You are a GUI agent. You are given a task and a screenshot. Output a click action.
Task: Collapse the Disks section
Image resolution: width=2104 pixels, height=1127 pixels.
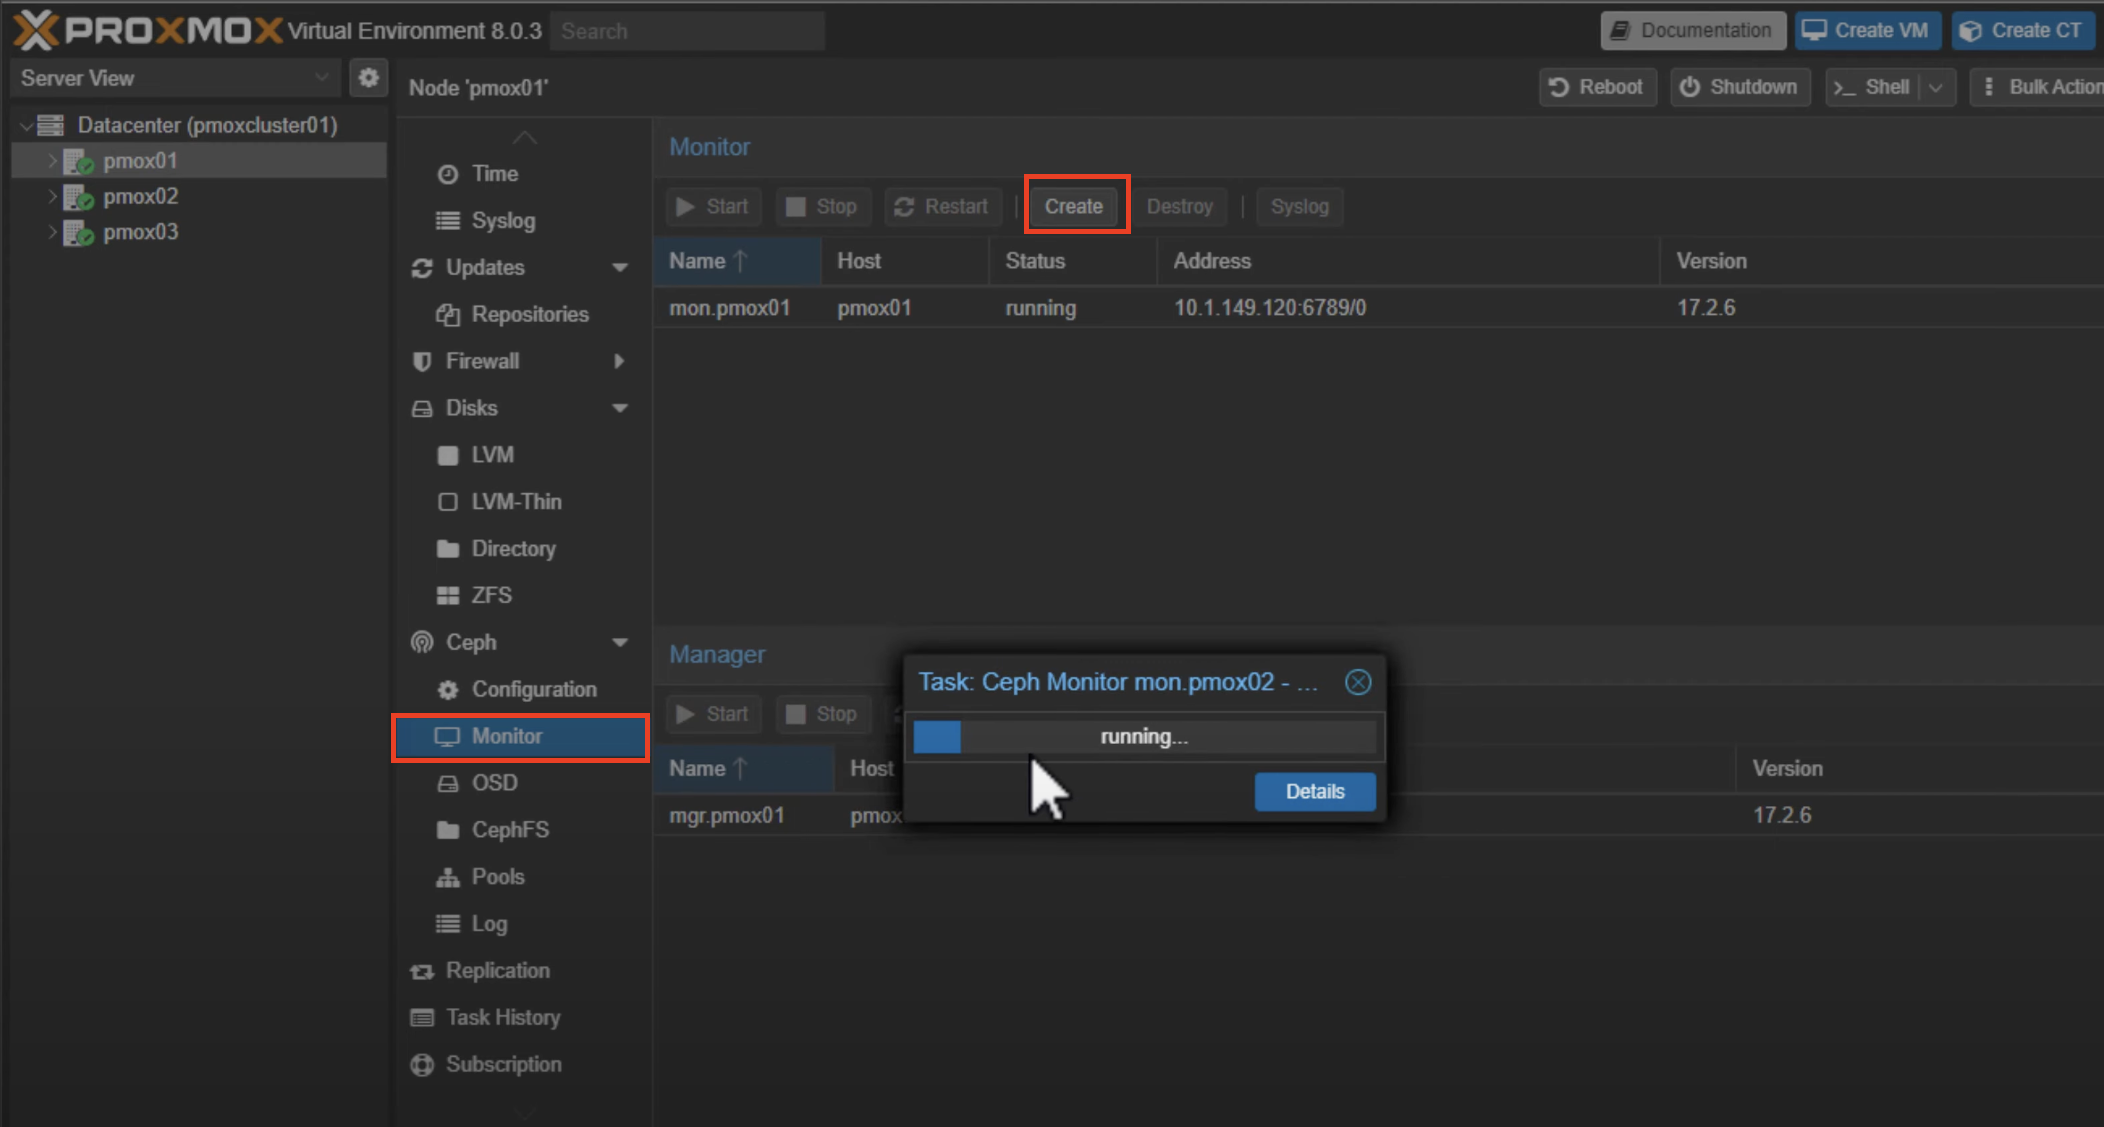click(x=622, y=408)
